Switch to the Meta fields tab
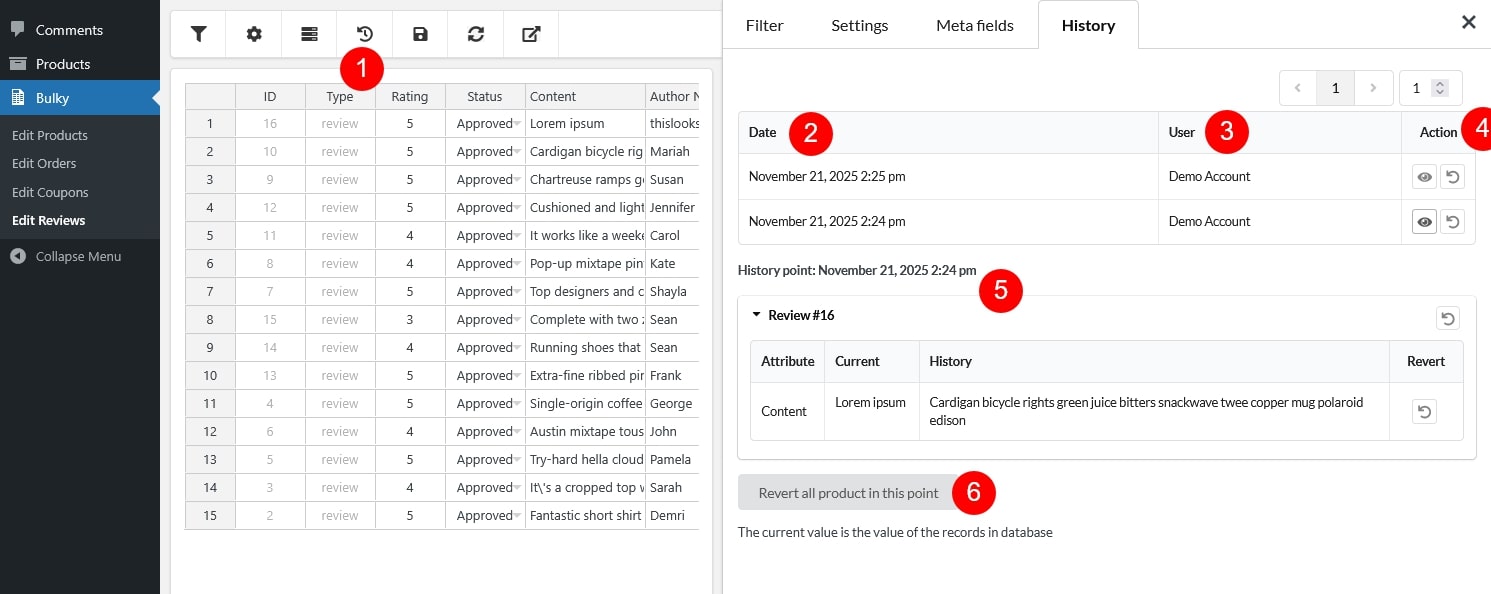 coord(974,25)
